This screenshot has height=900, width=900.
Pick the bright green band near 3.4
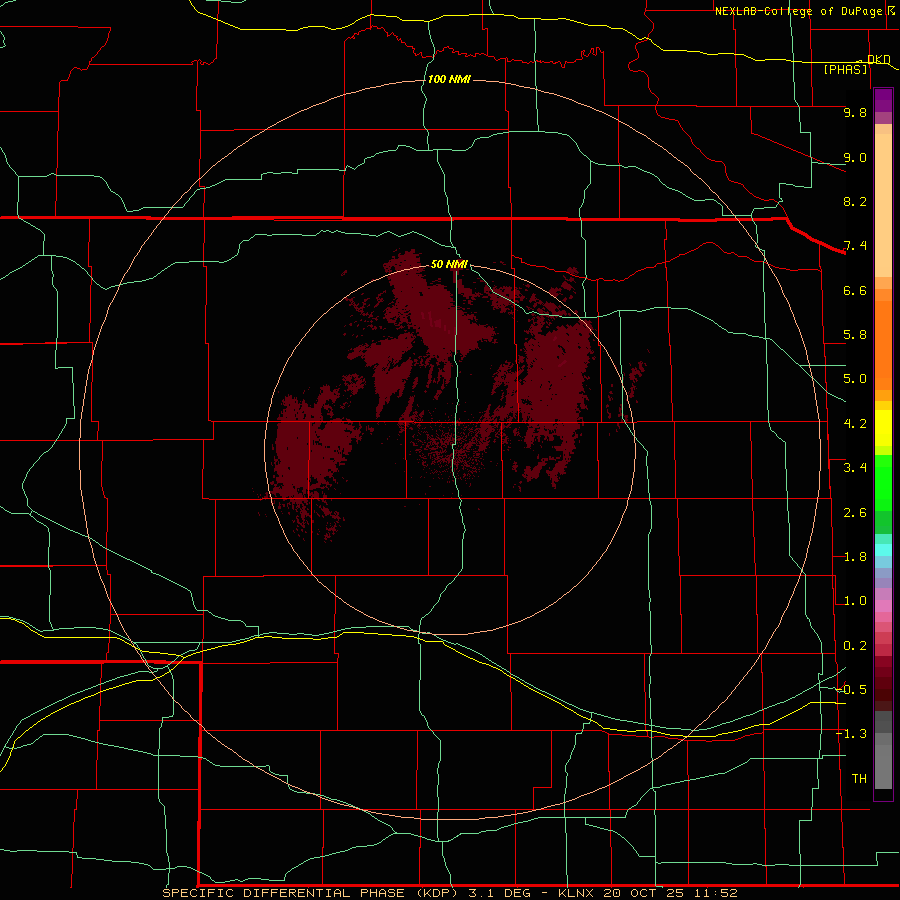pos(883,482)
